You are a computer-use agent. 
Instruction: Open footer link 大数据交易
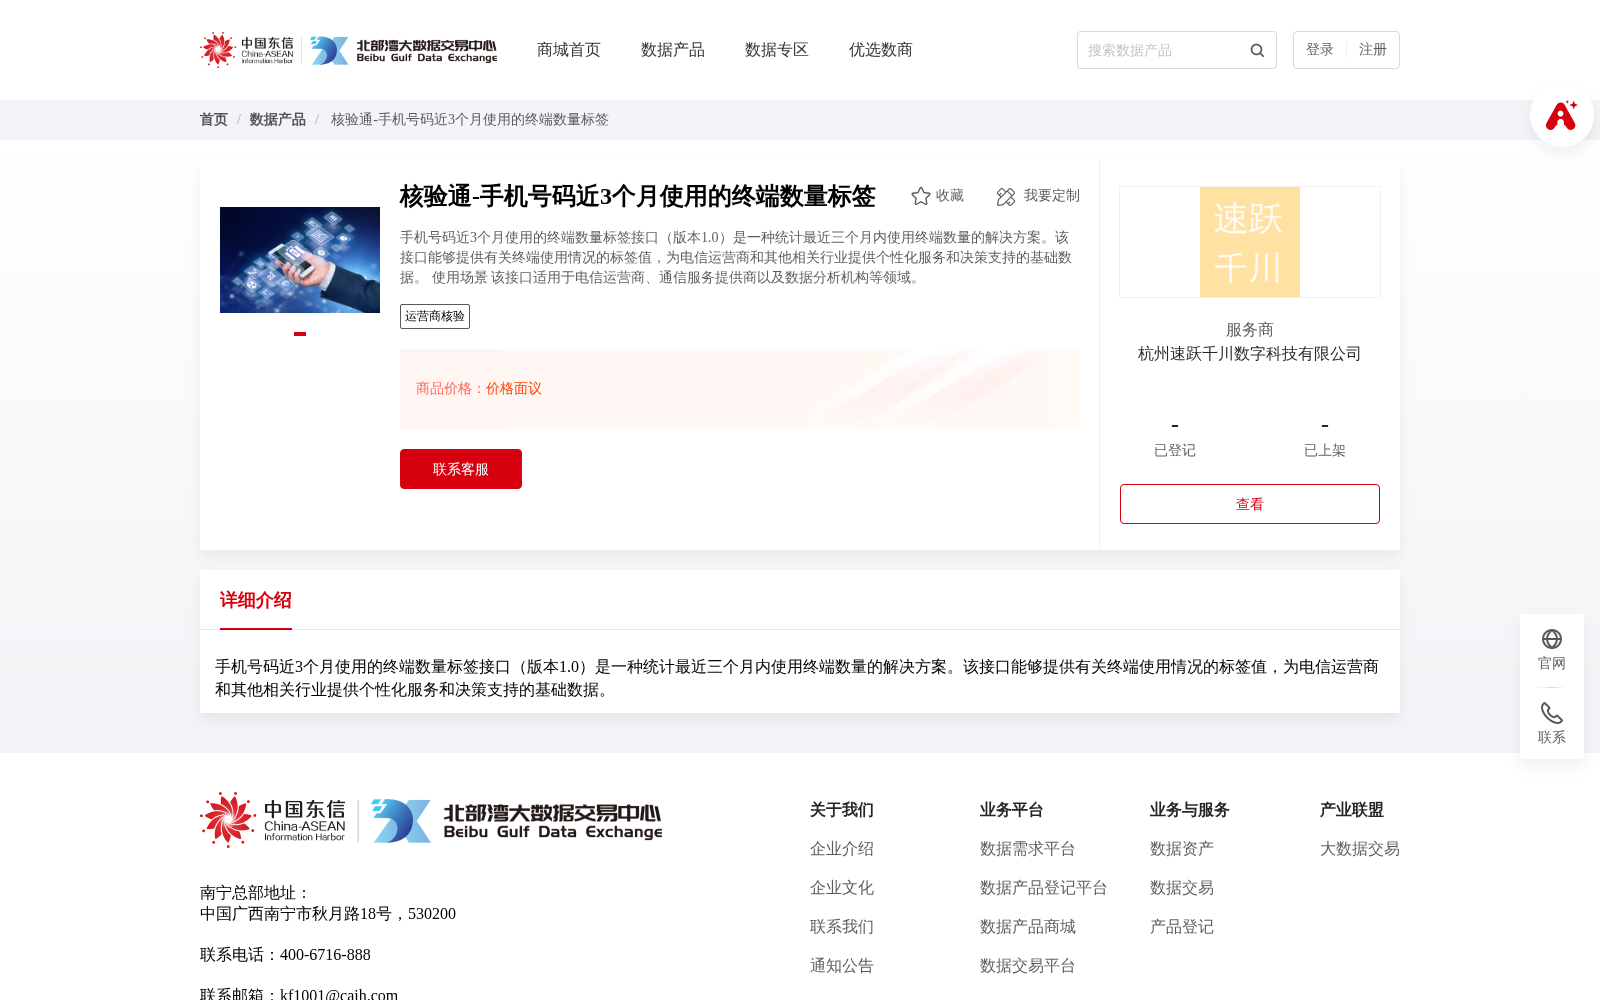click(x=1360, y=849)
